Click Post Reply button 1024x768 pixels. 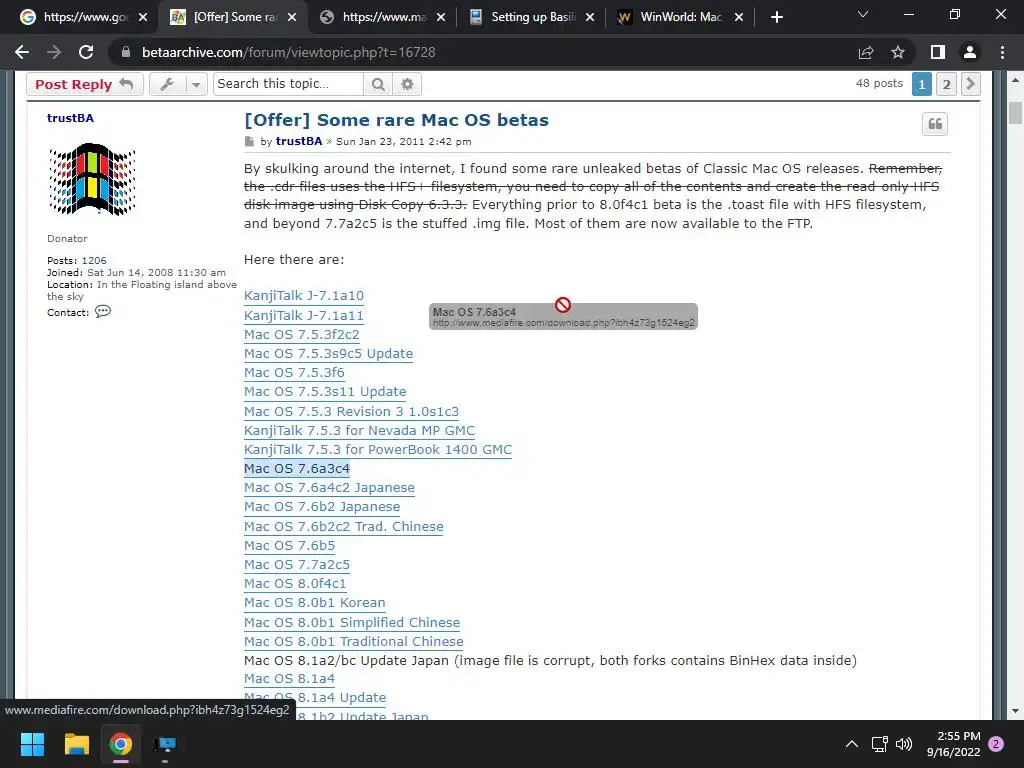tap(84, 84)
